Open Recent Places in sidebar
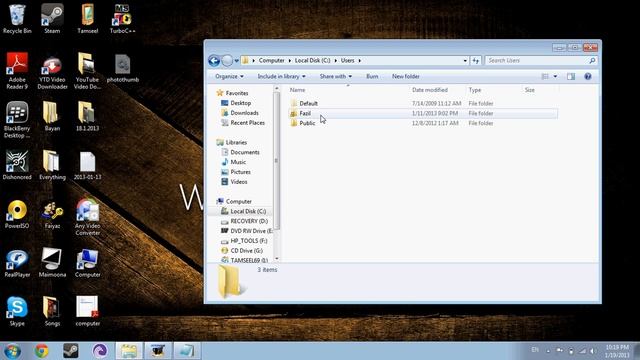The image size is (640, 360). 243,122
